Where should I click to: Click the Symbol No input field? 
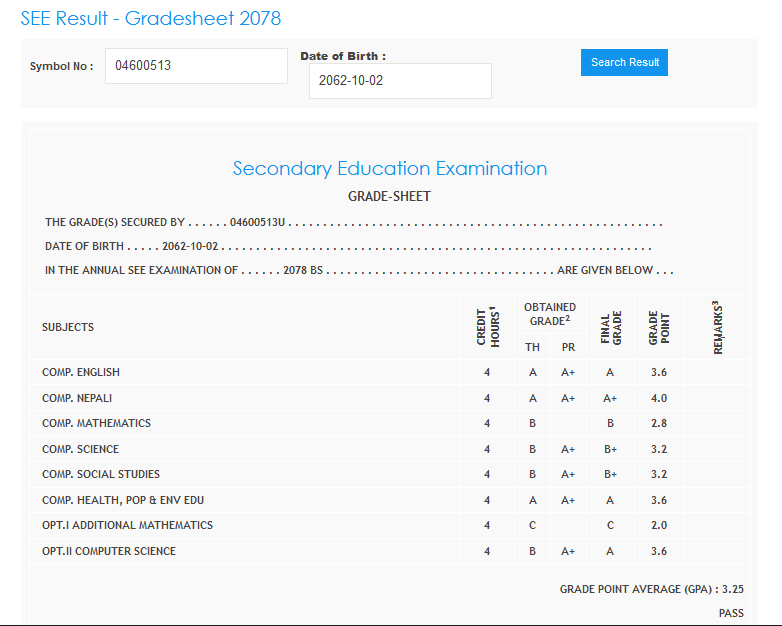[x=196, y=66]
